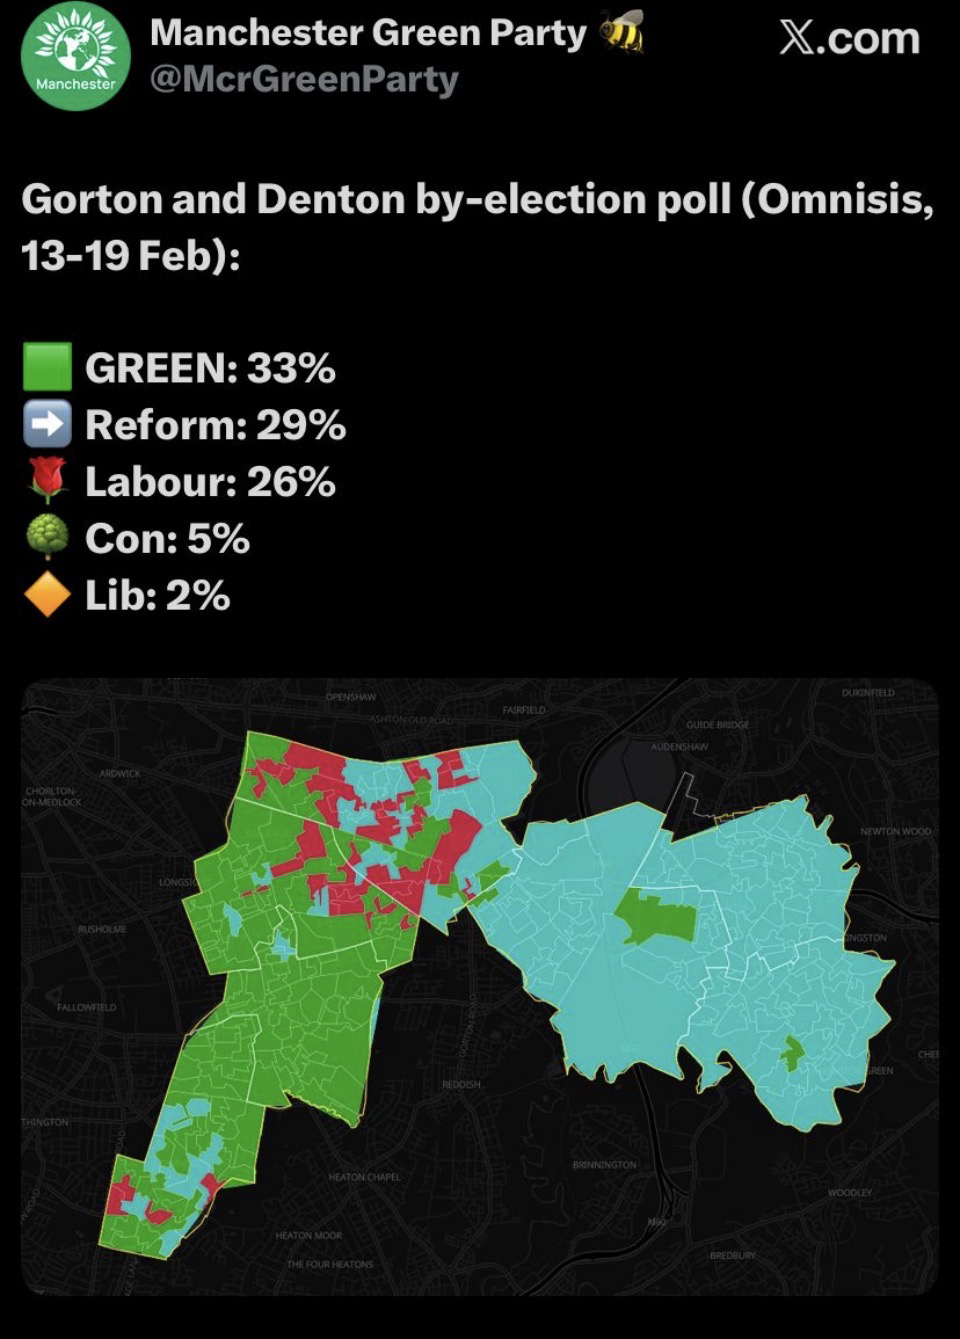Click the right arrow emoji beside Reform
The height and width of the screenshot is (1339, 960).
47,424
